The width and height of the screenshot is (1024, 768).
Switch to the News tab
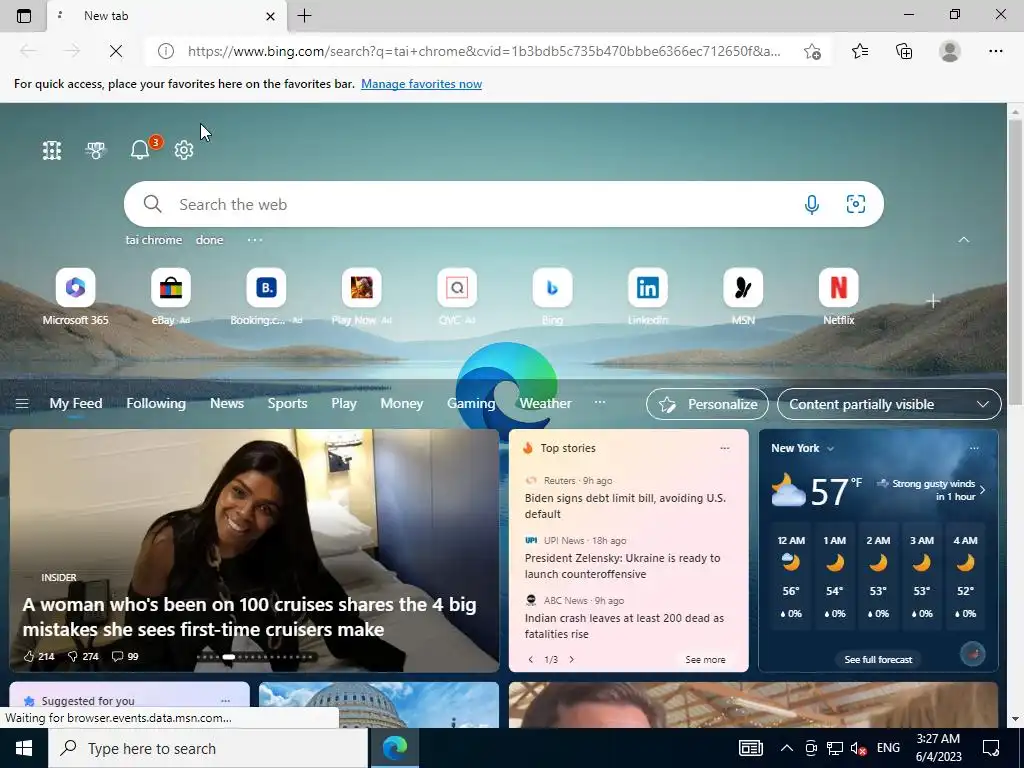227,404
